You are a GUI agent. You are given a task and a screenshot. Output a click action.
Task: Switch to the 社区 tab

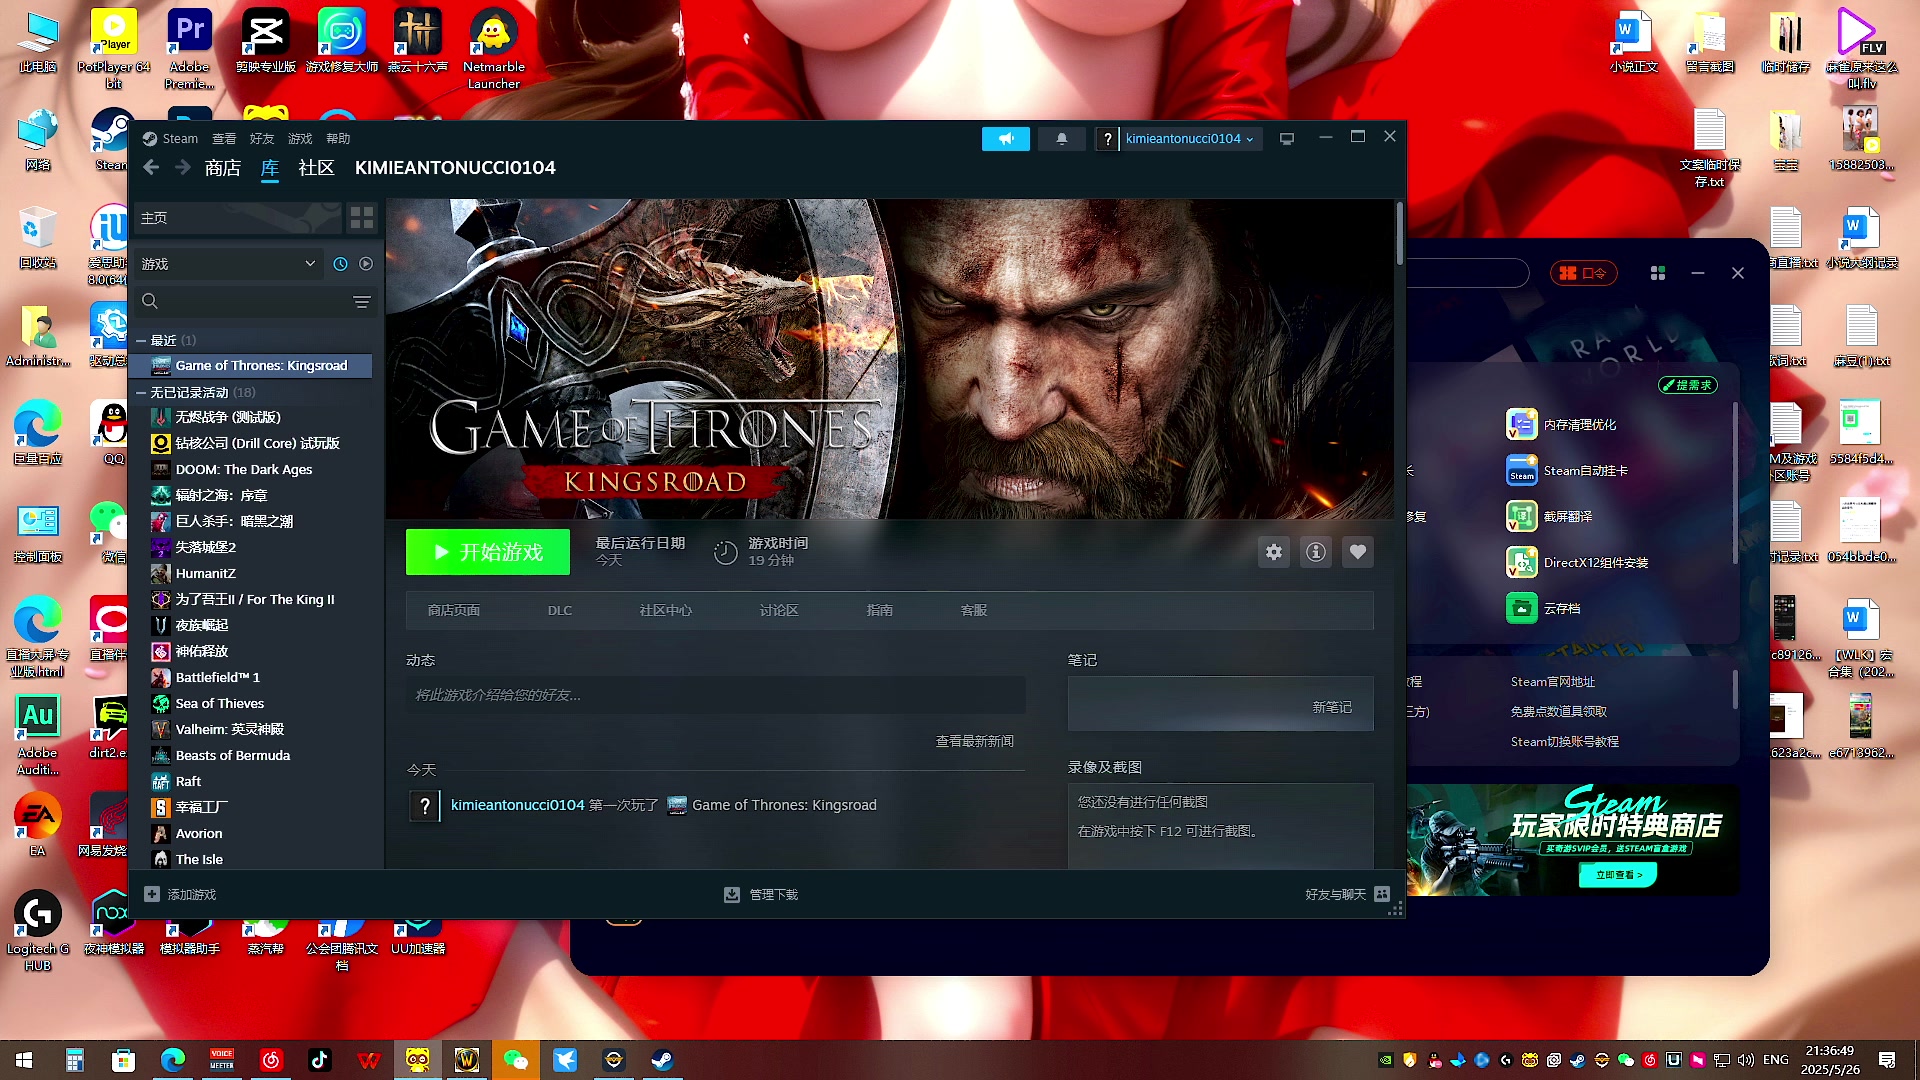tap(316, 168)
